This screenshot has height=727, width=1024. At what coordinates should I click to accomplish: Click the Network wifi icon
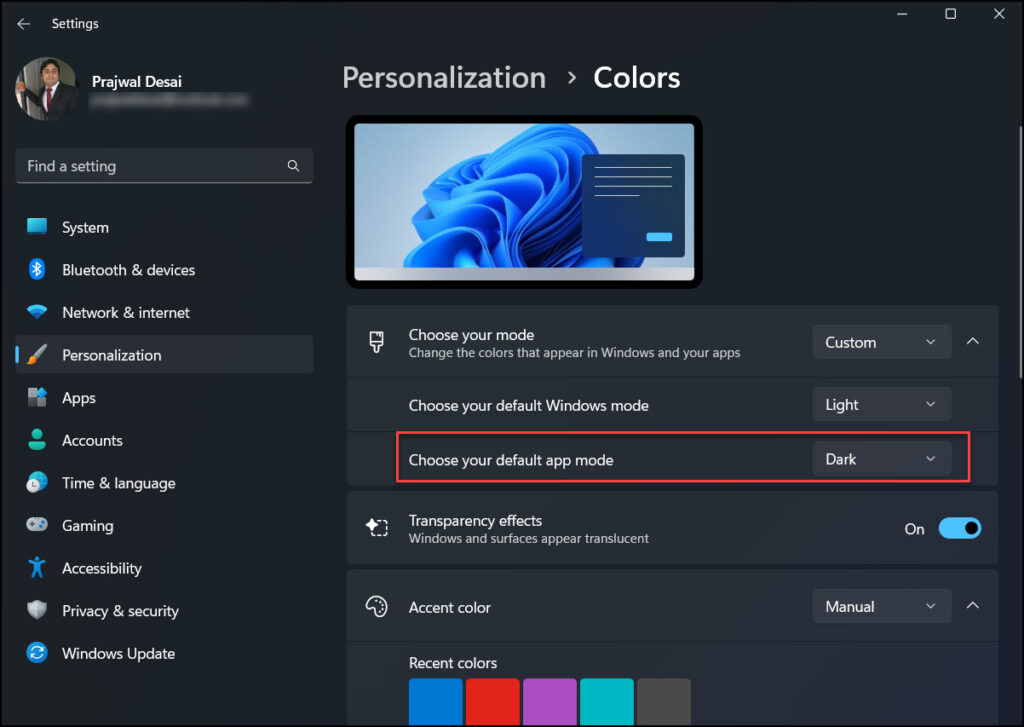click(x=37, y=312)
